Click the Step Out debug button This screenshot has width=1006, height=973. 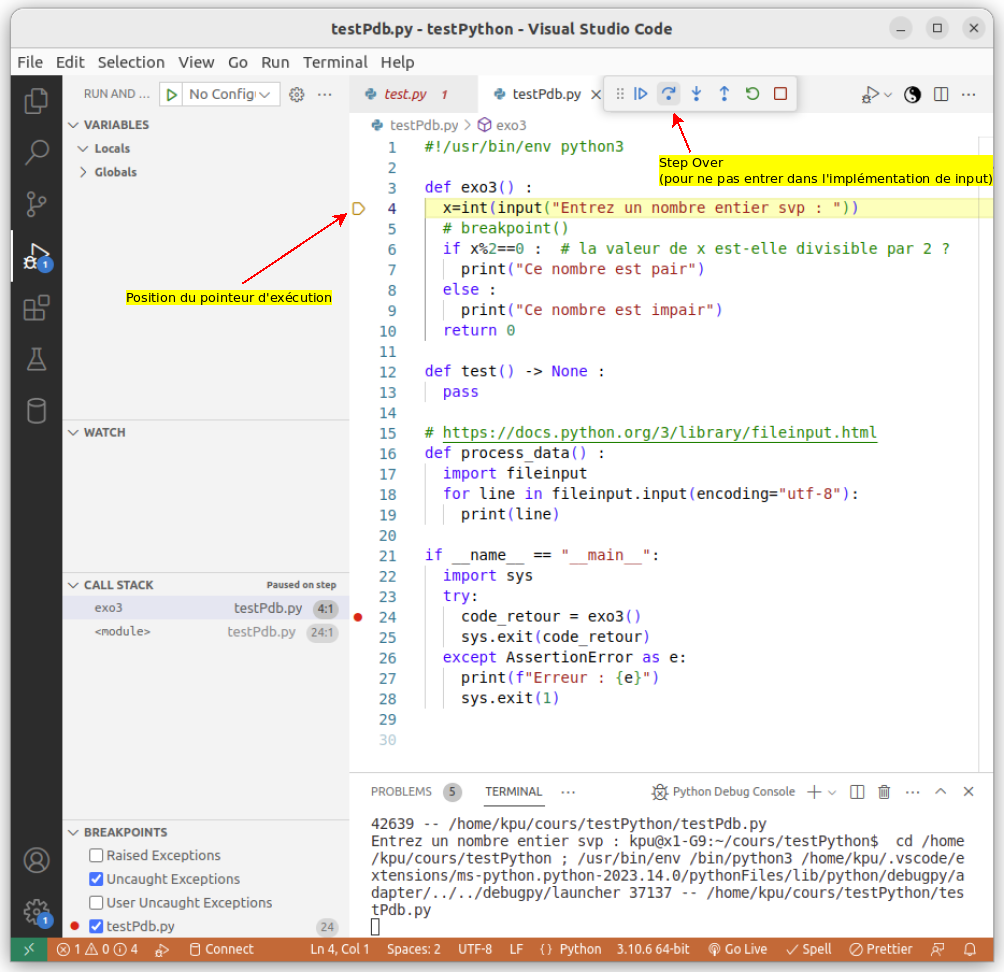tap(725, 94)
